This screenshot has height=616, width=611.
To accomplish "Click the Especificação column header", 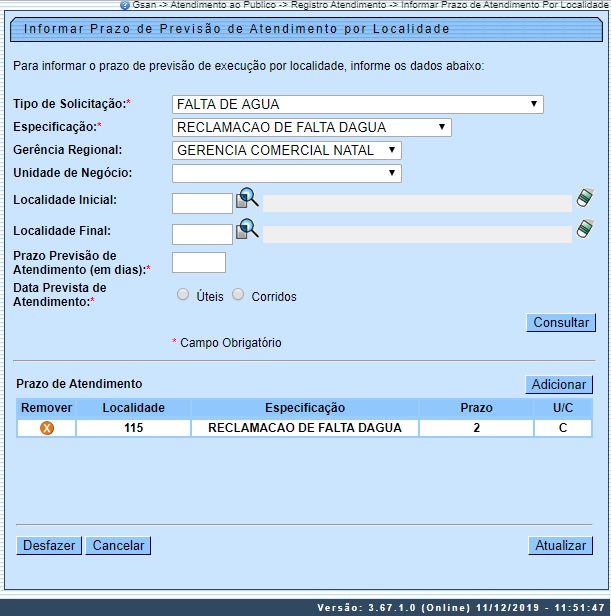I will [x=305, y=408].
